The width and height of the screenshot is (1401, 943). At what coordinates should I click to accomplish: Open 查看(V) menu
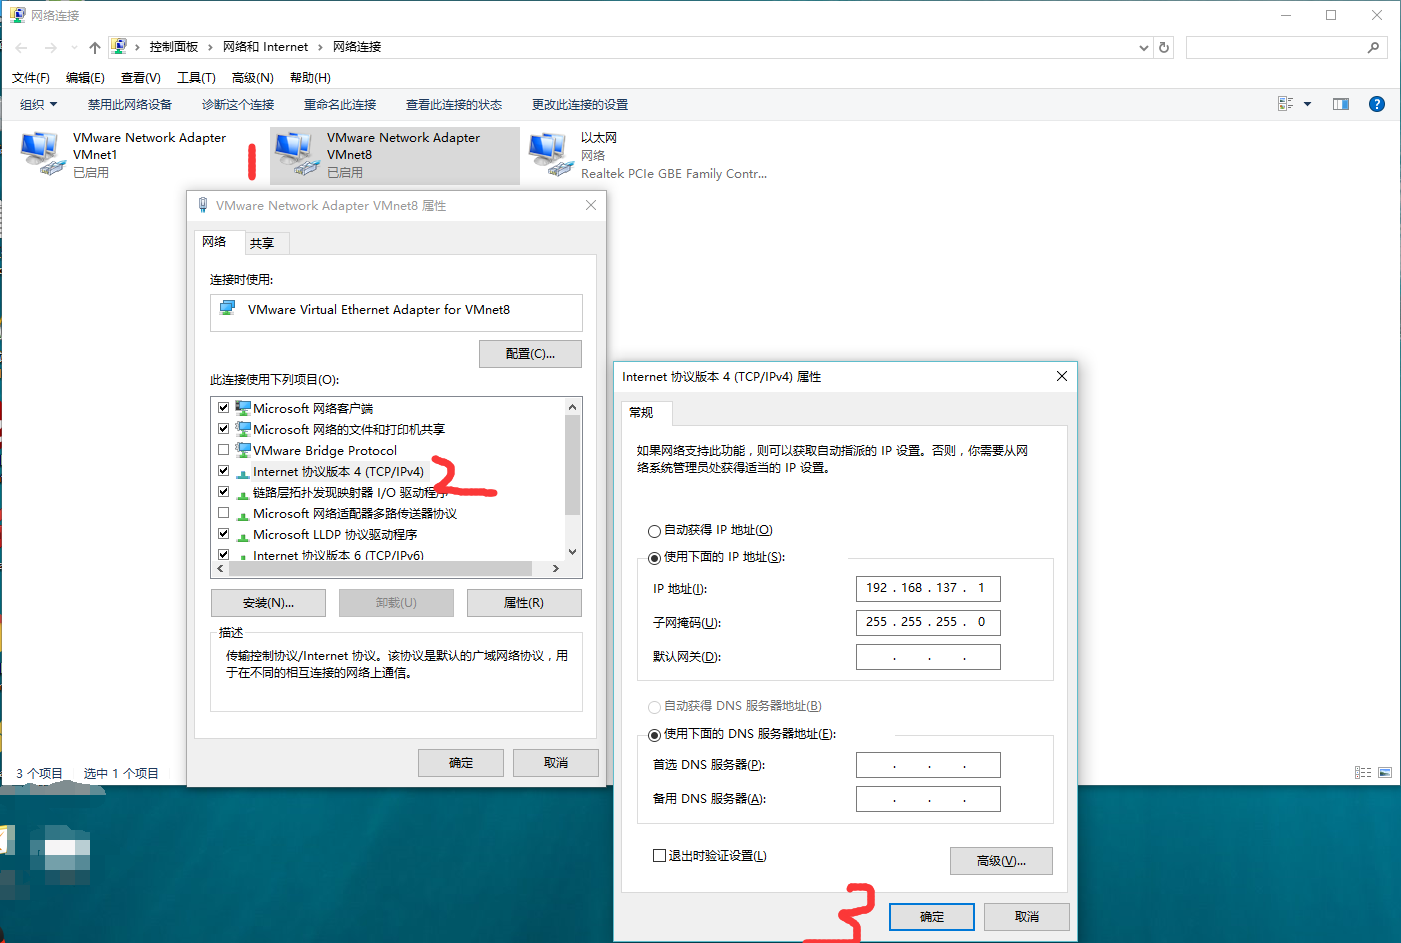coord(140,77)
